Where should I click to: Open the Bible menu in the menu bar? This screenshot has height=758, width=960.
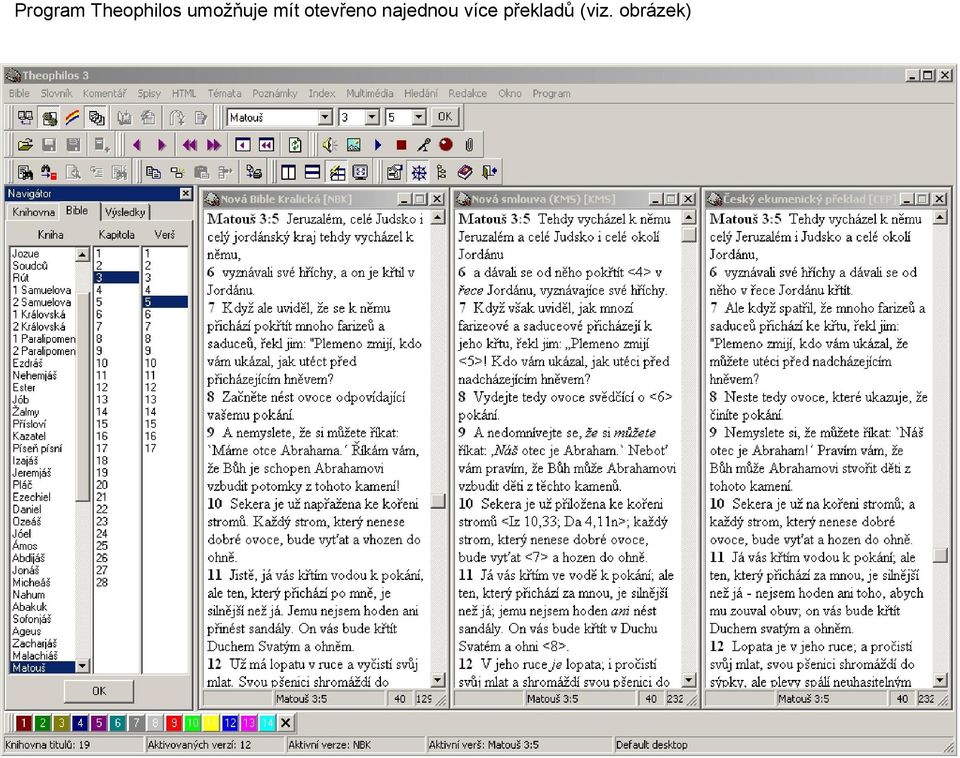(19, 93)
